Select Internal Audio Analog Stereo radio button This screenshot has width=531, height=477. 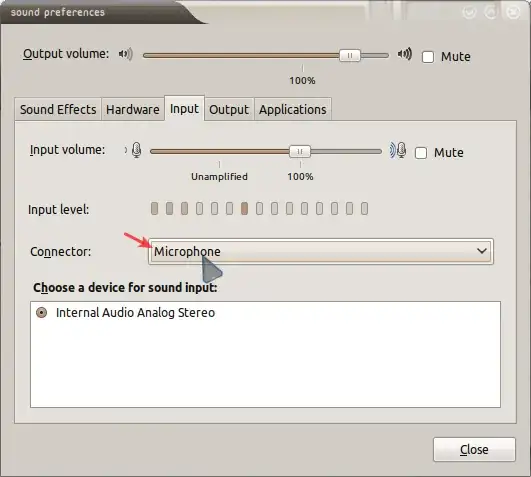42,312
